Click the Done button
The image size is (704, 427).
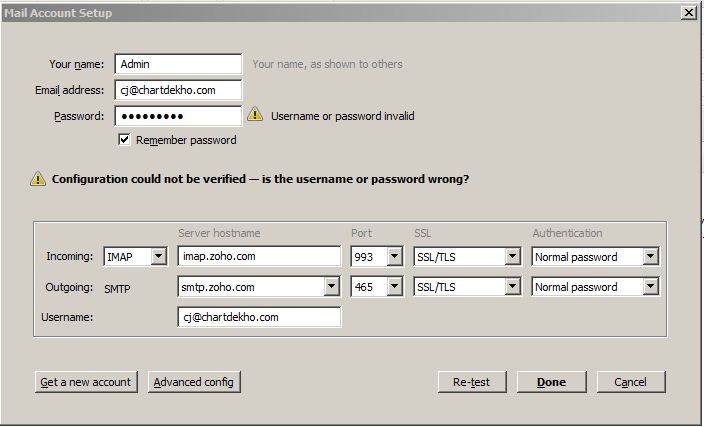(x=551, y=382)
